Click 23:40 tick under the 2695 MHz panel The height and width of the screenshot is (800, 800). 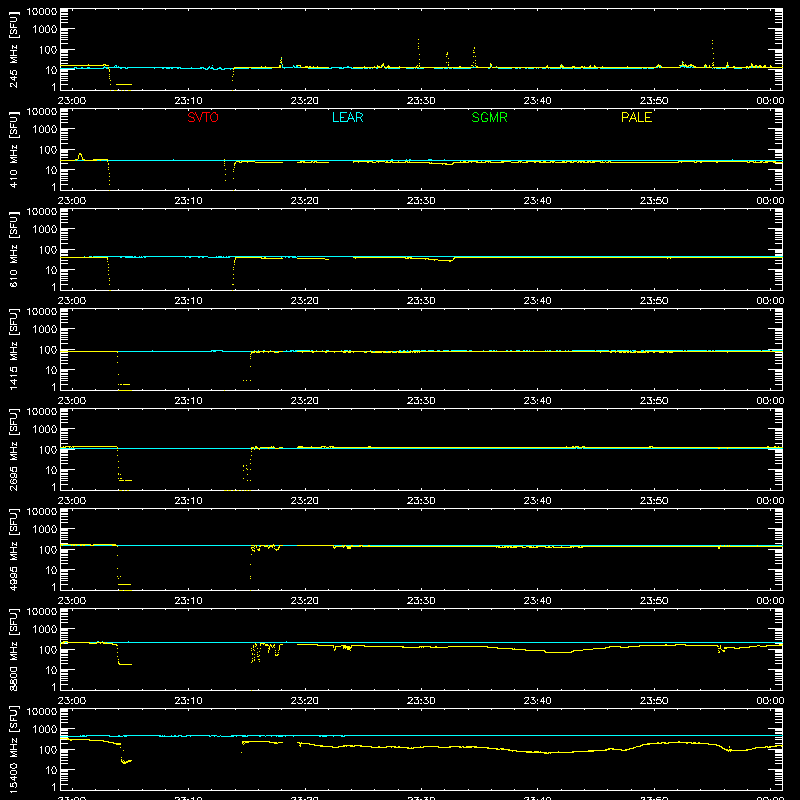coord(537,501)
